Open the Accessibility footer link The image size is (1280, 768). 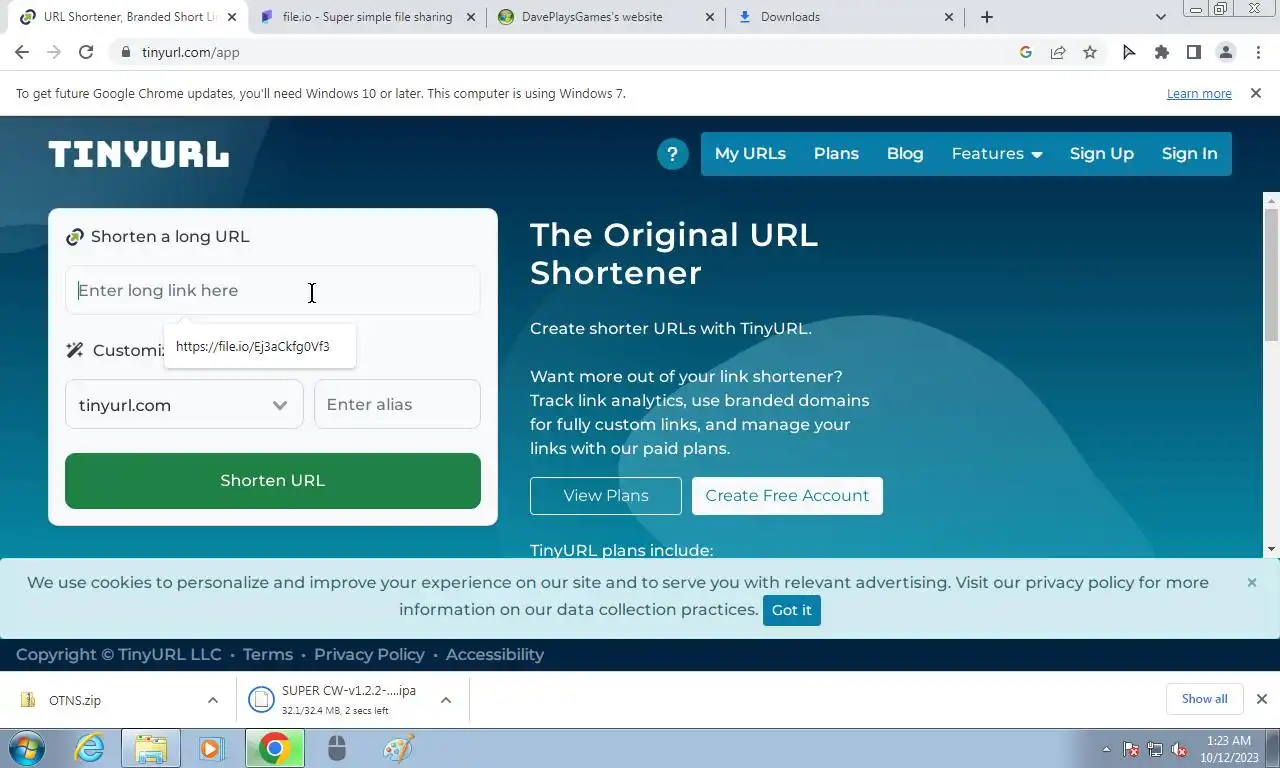[x=495, y=654]
